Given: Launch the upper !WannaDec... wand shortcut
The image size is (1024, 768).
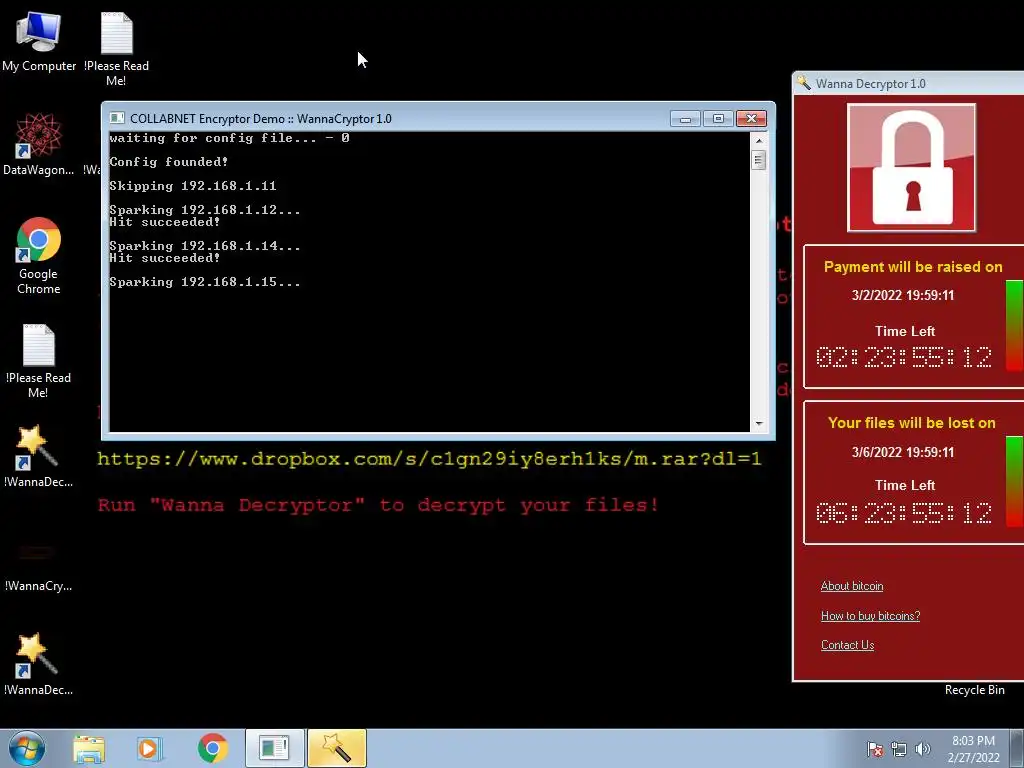Looking at the screenshot, I should pos(39,456).
